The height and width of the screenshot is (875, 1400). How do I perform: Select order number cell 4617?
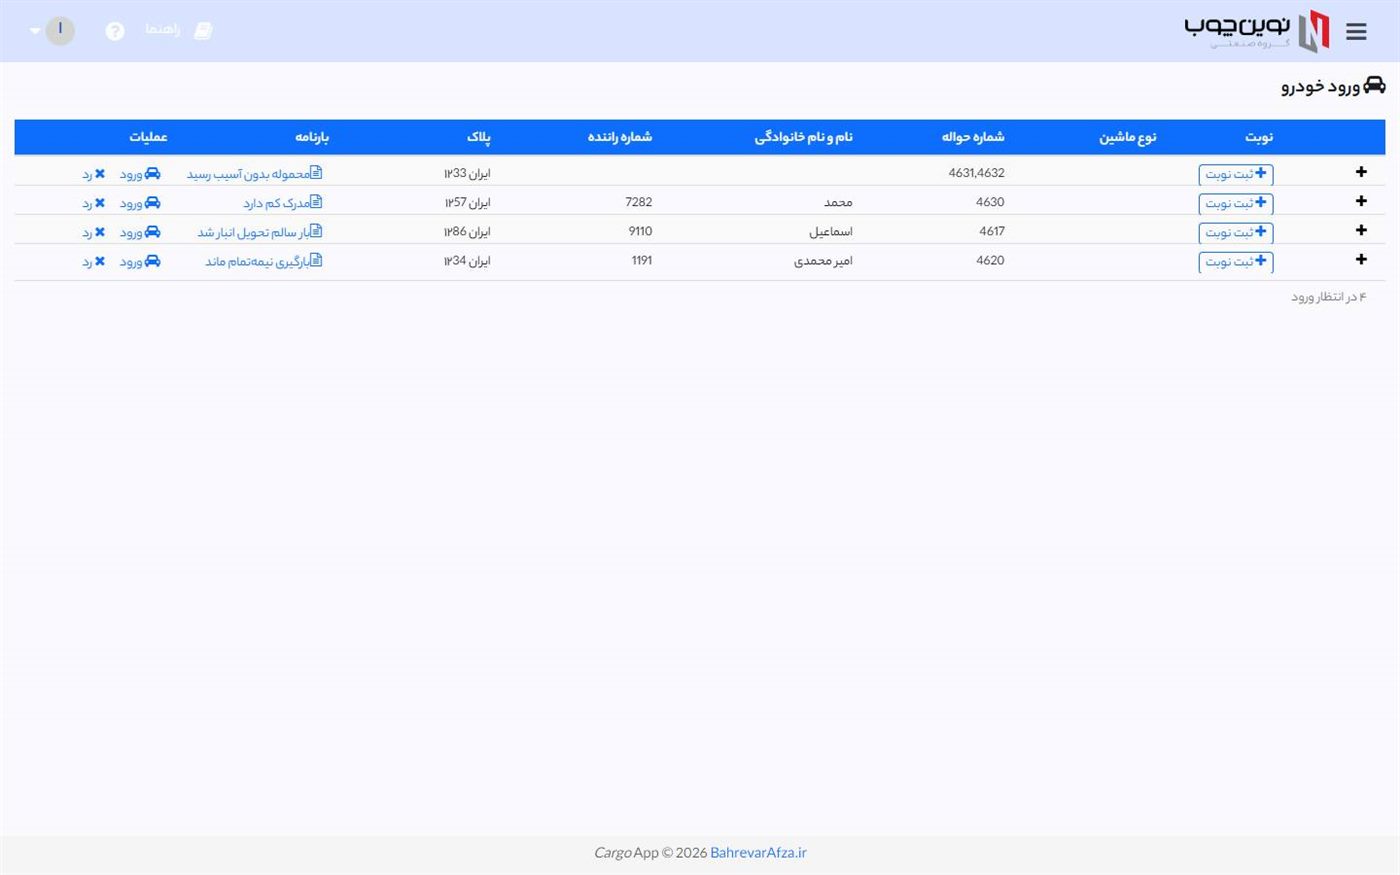pos(992,231)
